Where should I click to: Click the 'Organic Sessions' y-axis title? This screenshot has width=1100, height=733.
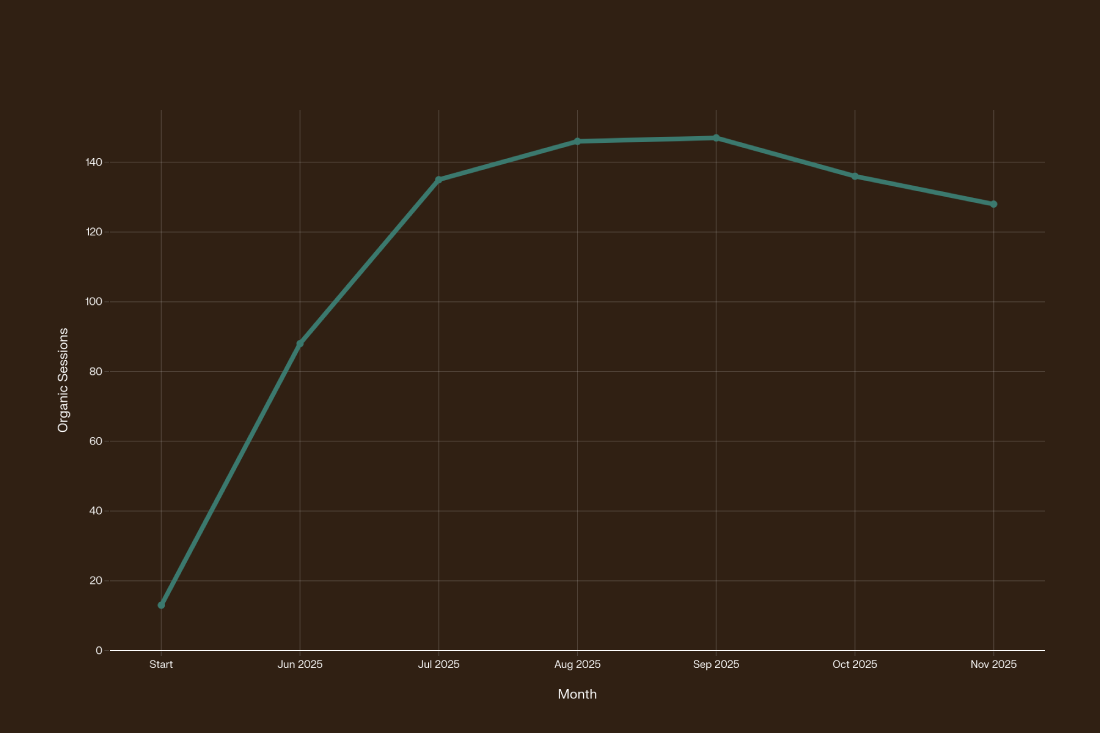click(x=63, y=380)
